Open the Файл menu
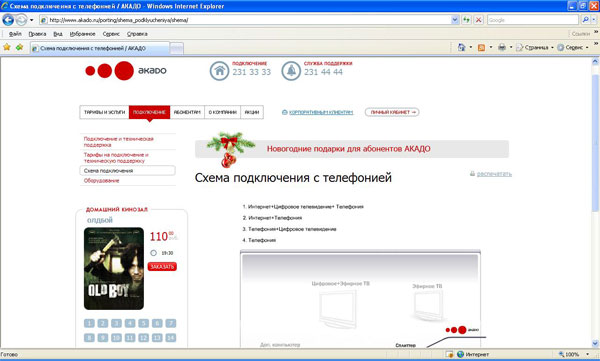The image size is (600, 361). (15, 34)
